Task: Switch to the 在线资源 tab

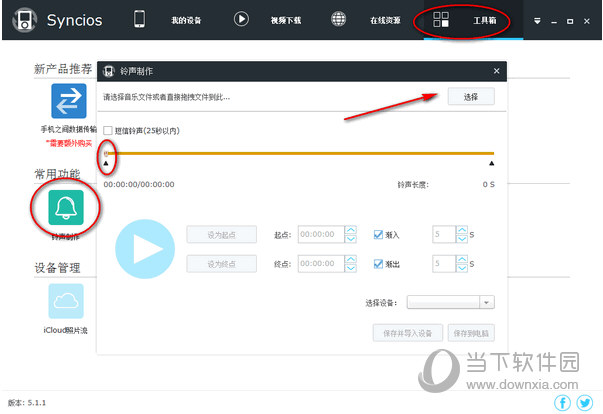Action: coord(385,20)
